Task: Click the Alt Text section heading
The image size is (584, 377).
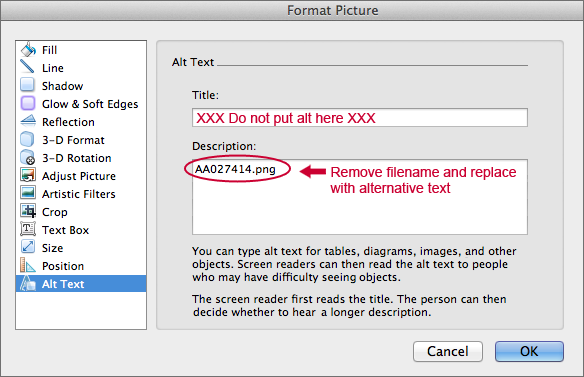Action: click(x=193, y=62)
